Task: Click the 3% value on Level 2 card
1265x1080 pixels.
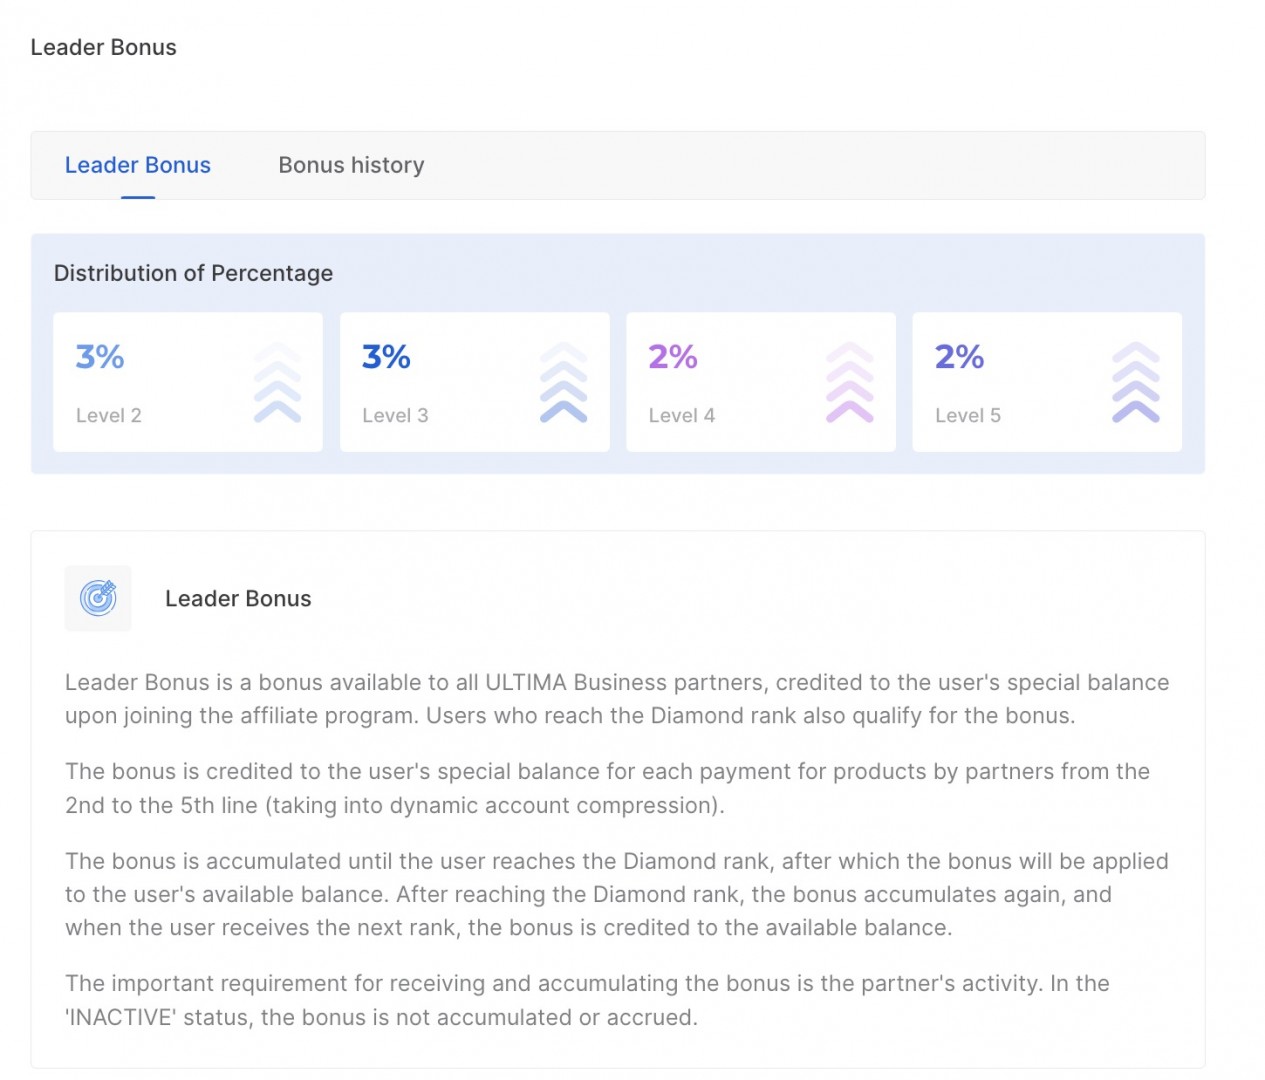Action: tap(100, 357)
